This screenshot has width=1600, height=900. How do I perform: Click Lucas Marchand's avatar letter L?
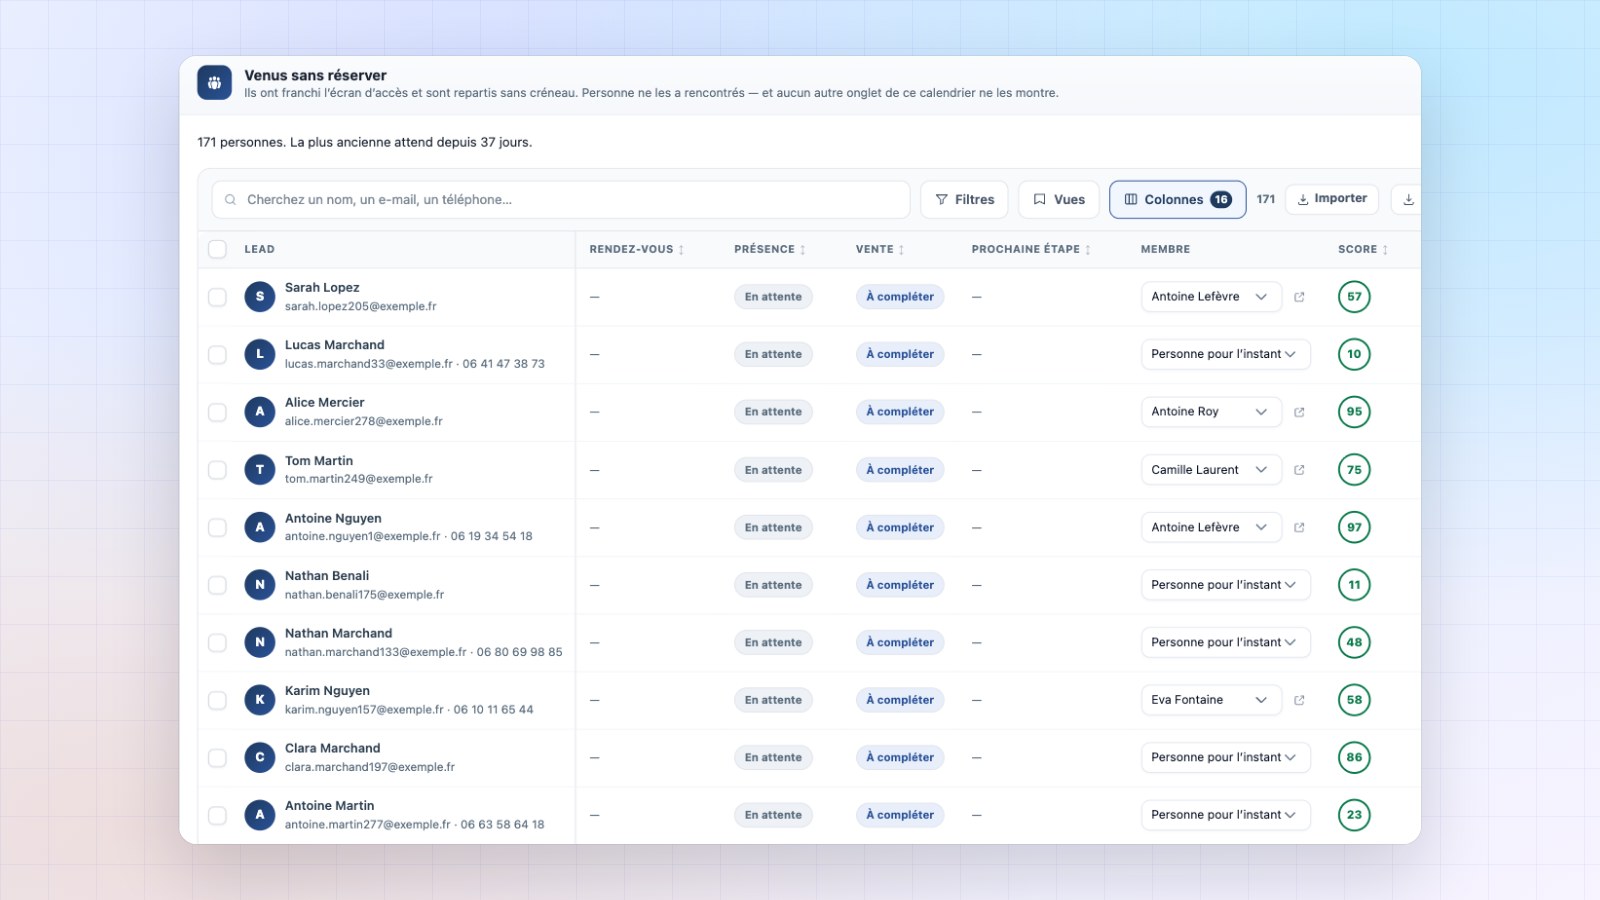260,354
